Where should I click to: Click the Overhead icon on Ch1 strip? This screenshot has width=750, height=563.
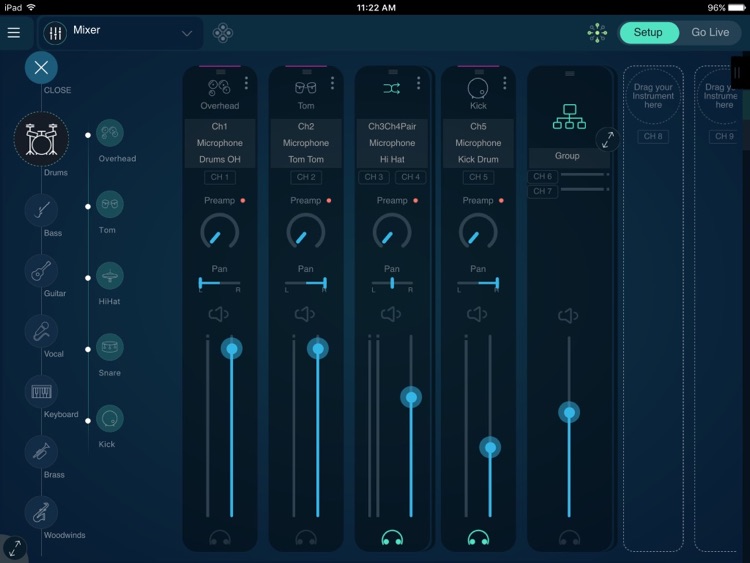pos(219,88)
